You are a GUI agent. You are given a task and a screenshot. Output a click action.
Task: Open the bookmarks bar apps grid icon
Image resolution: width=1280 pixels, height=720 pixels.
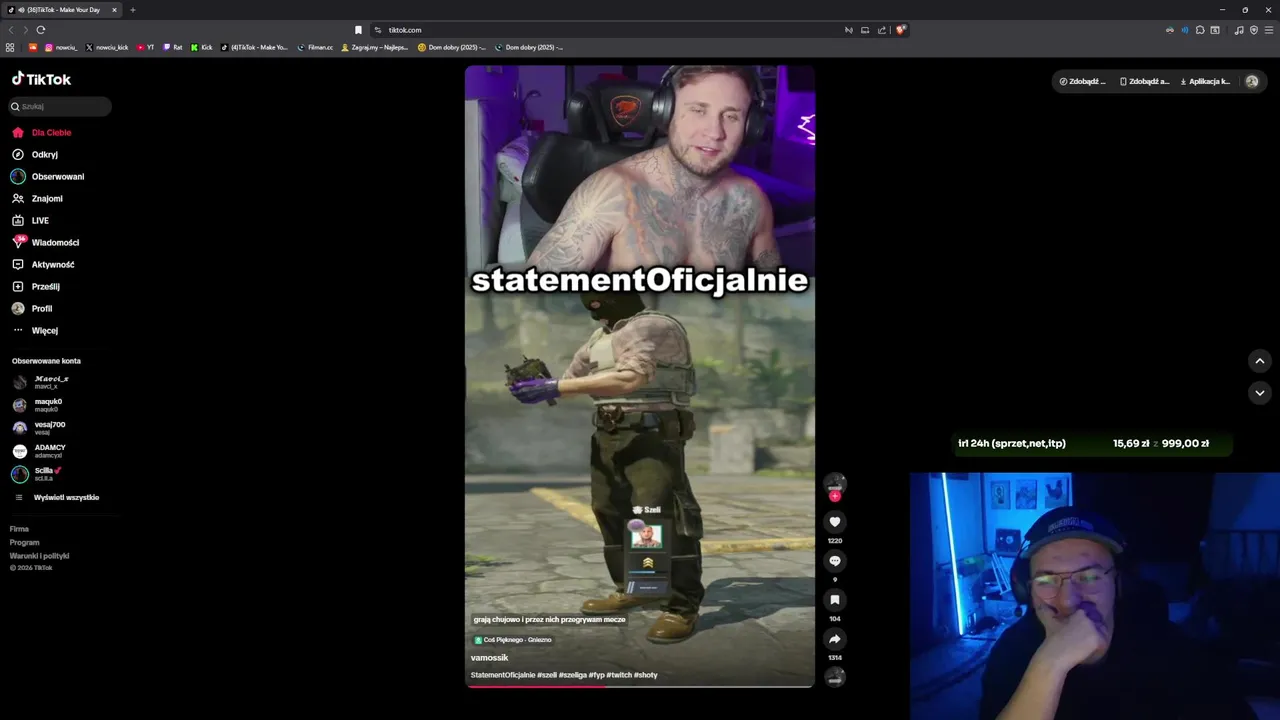point(10,47)
